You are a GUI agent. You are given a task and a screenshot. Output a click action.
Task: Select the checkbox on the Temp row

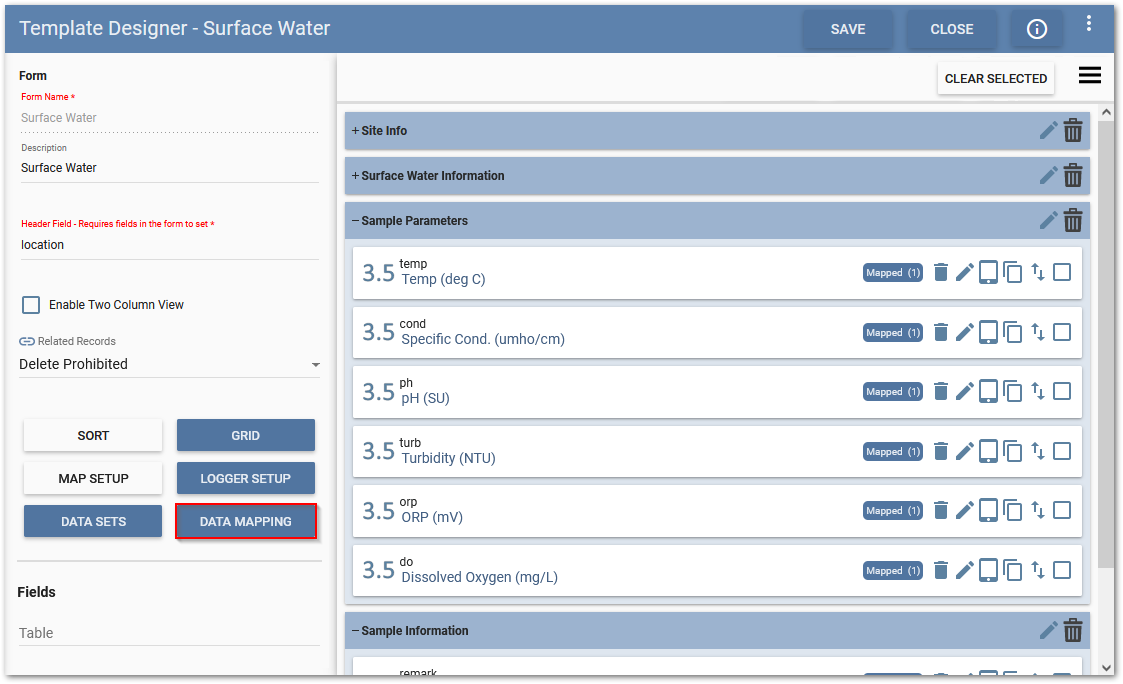(1063, 272)
